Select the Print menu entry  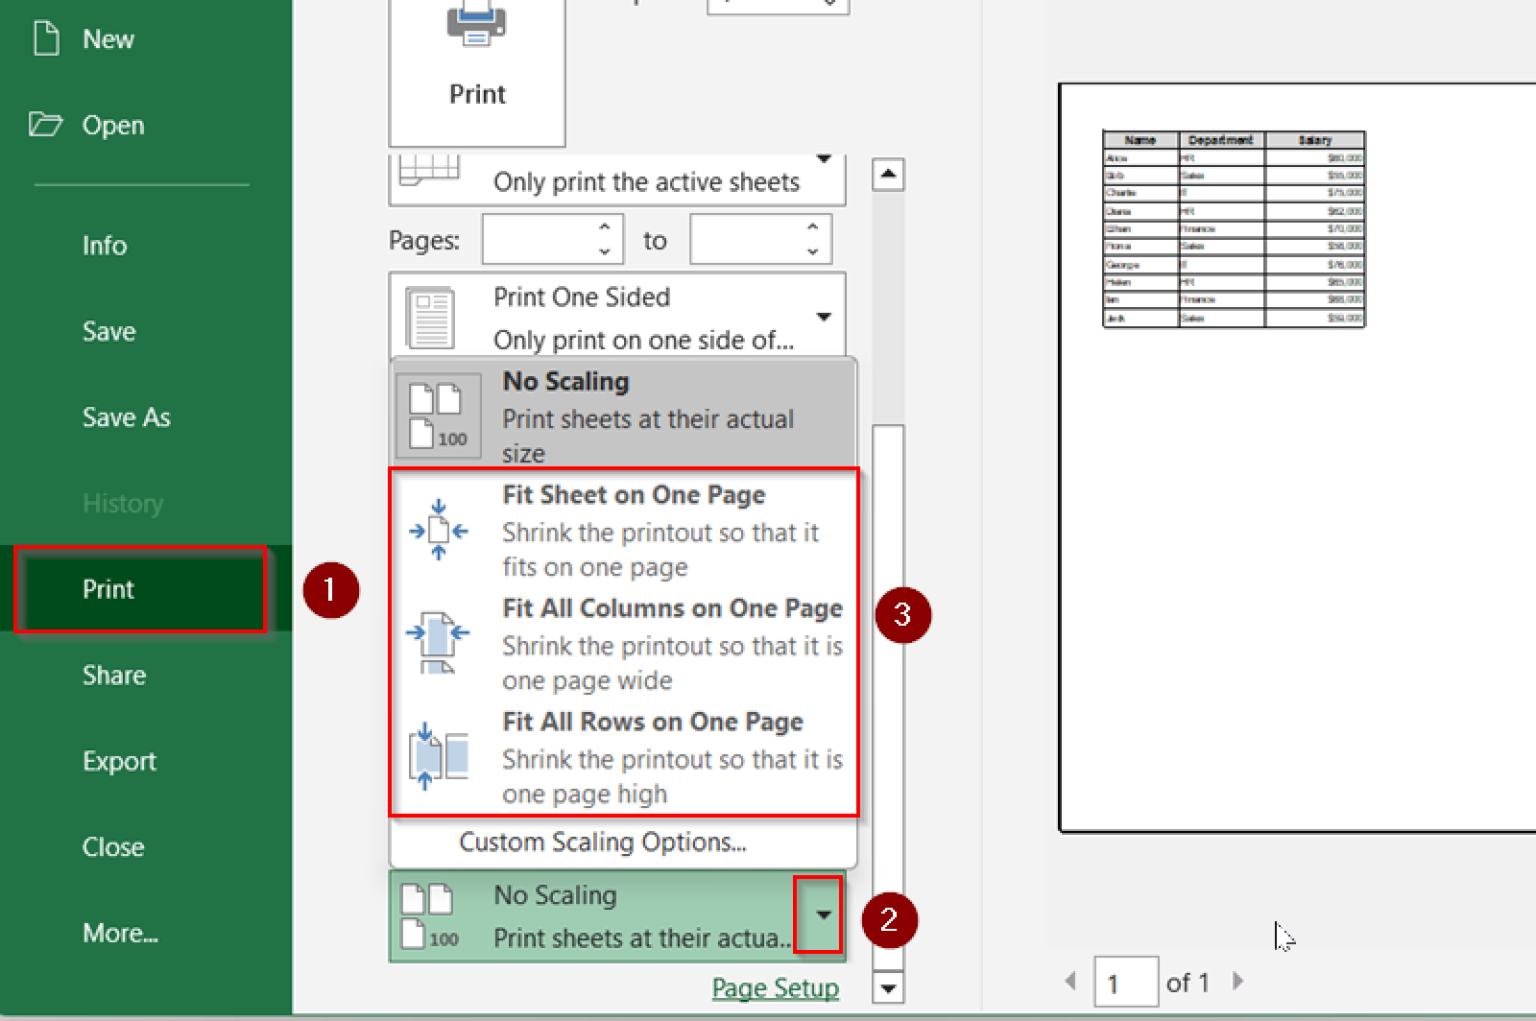click(x=107, y=589)
